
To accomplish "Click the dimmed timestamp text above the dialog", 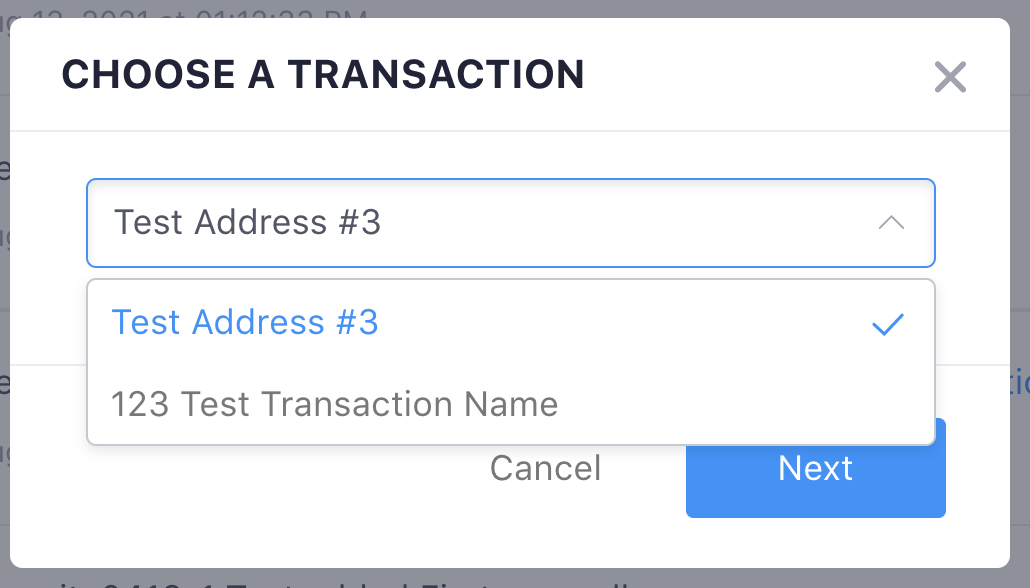I will pos(200,12).
